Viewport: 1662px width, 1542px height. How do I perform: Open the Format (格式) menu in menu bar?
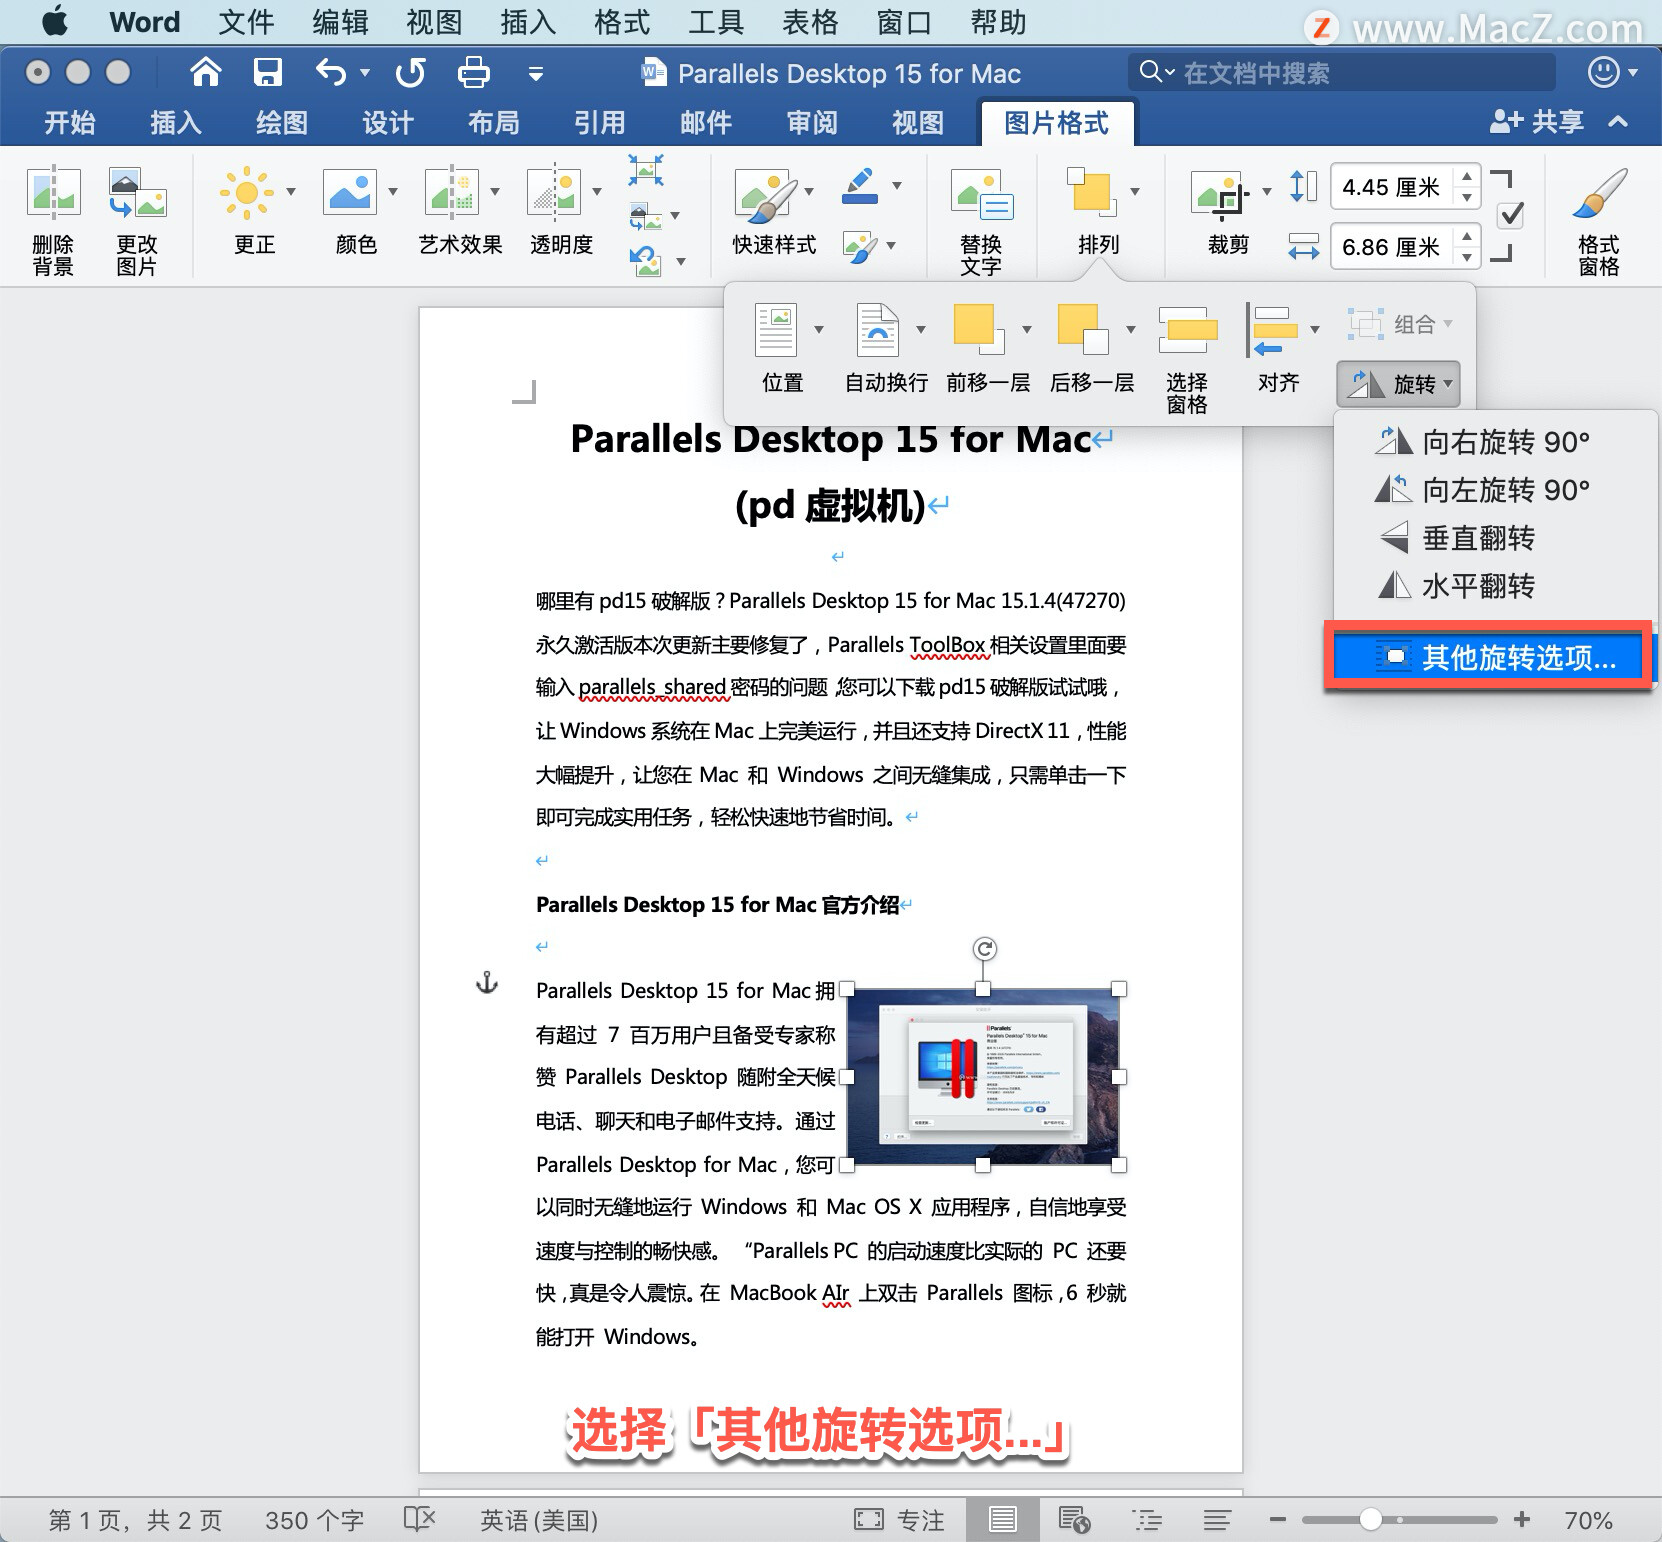tap(622, 22)
